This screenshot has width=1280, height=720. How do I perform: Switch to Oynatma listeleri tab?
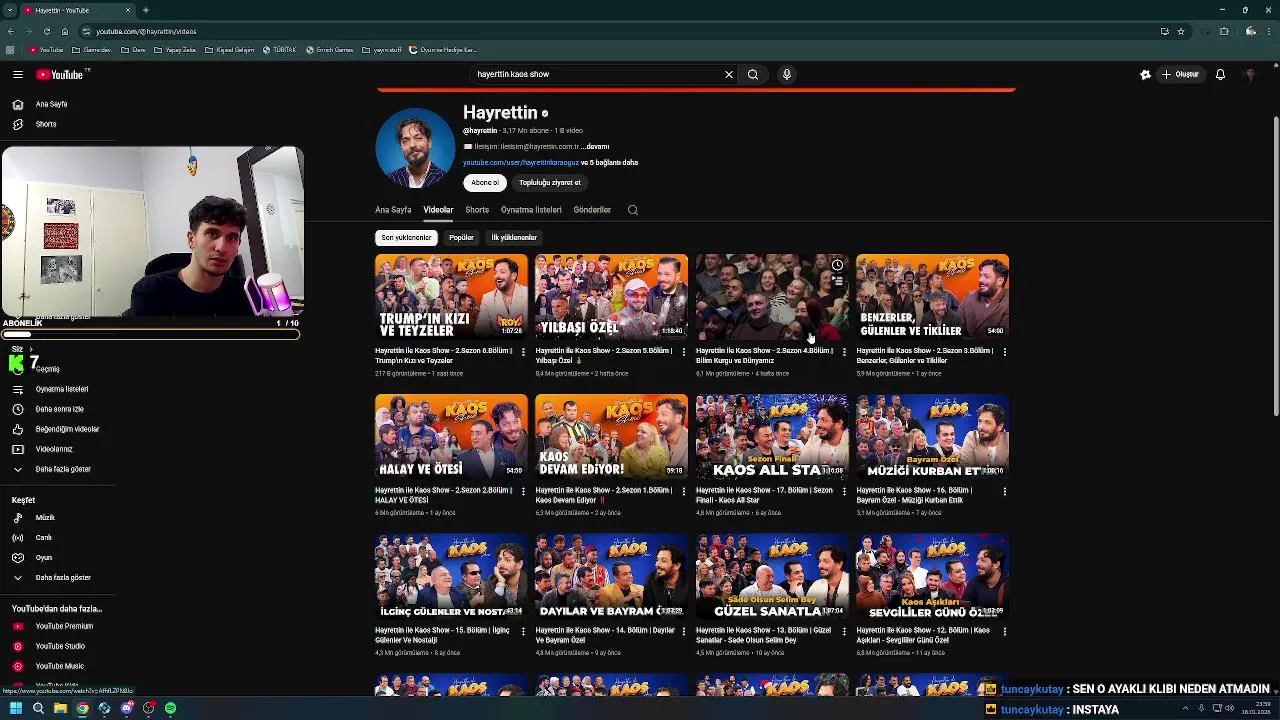coord(531,210)
